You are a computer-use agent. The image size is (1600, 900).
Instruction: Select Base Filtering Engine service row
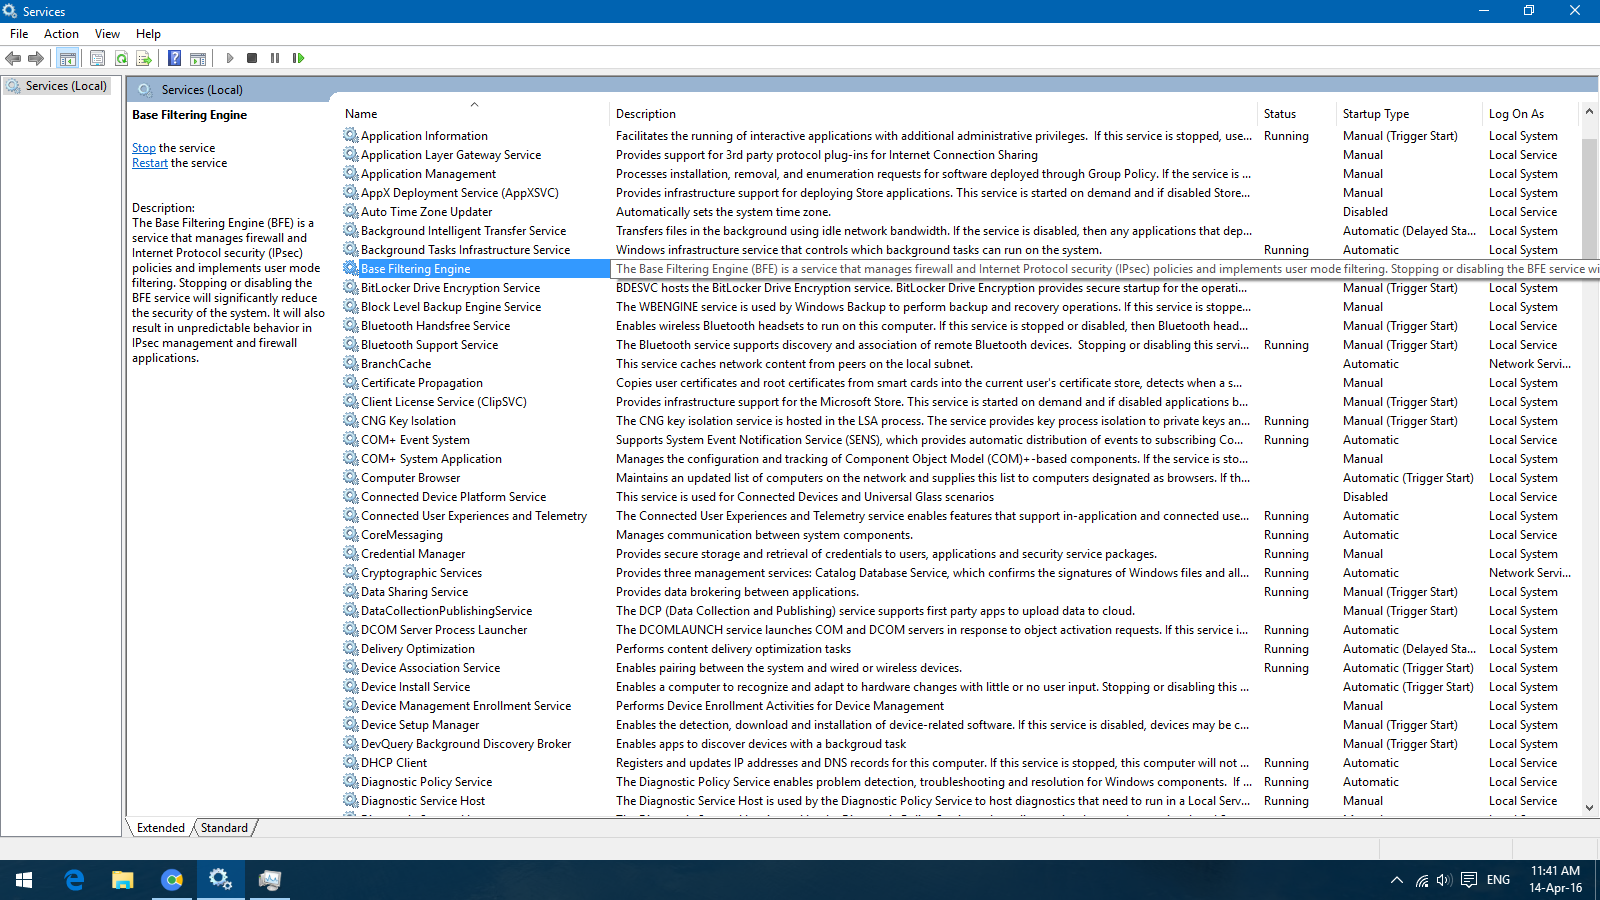tap(475, 269)
